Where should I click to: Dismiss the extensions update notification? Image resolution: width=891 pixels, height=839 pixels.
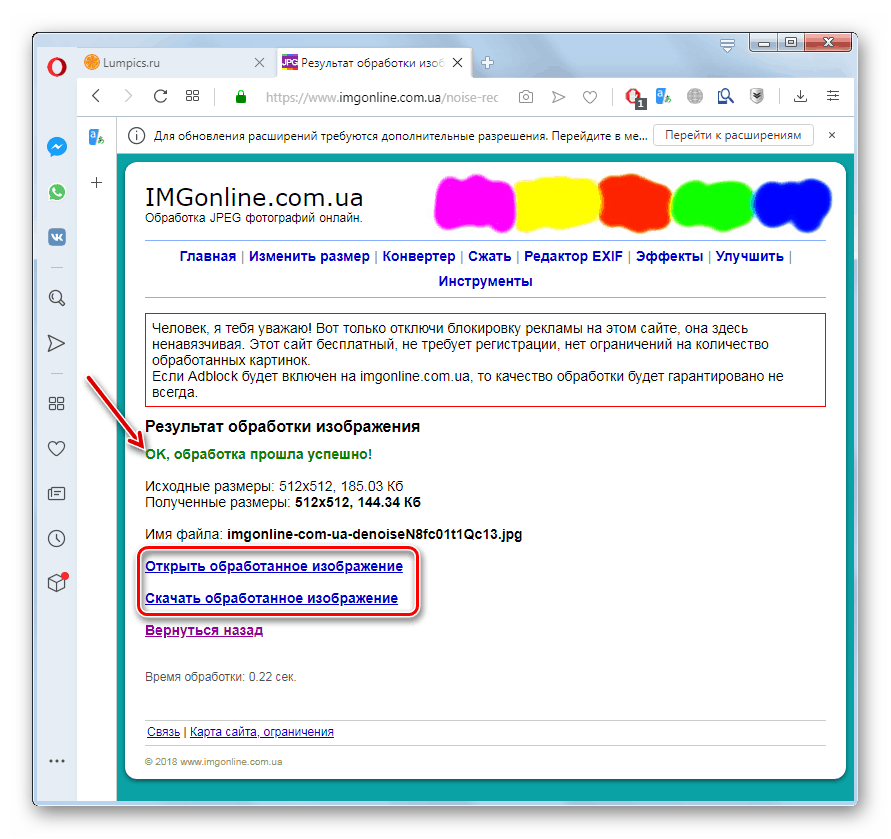tap(832, 135)
